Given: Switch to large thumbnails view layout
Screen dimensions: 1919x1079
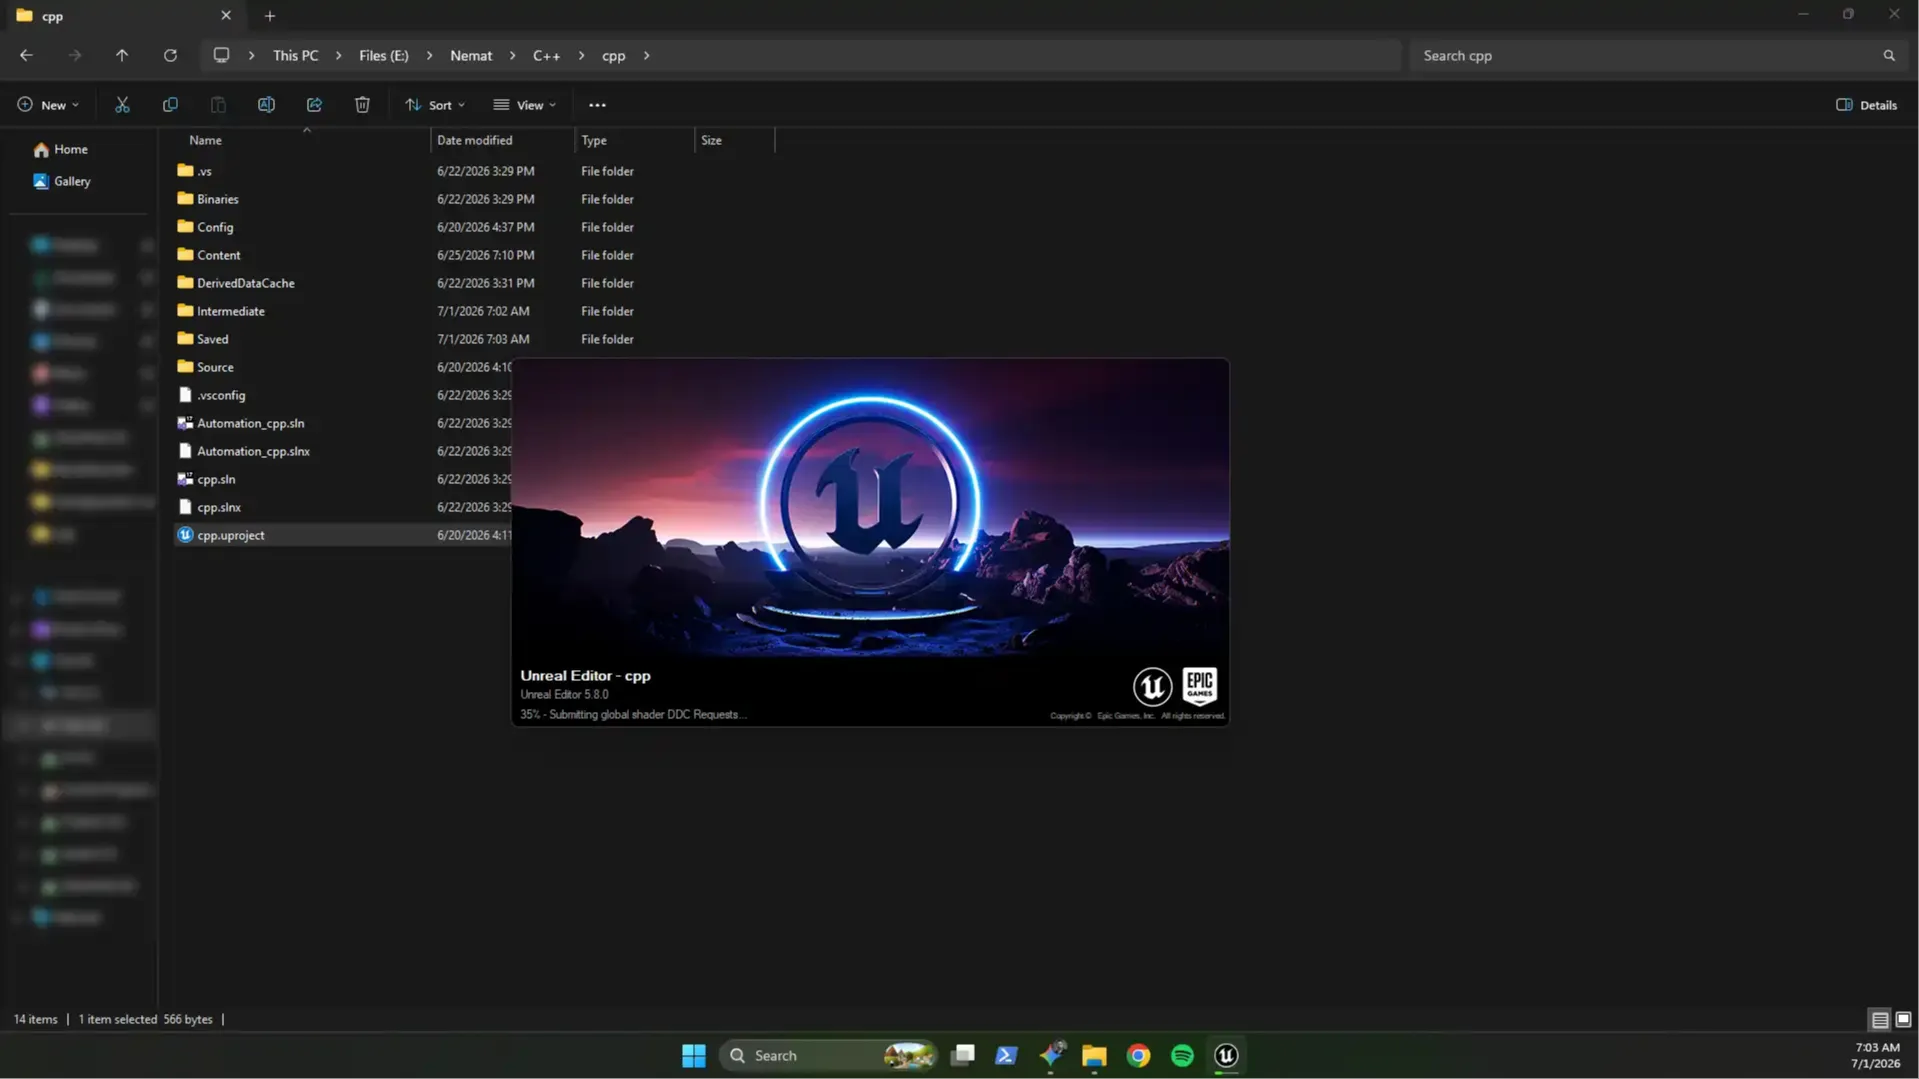Looking at the screenshot, I should pyautogui.click(x=1903, y=1020).
